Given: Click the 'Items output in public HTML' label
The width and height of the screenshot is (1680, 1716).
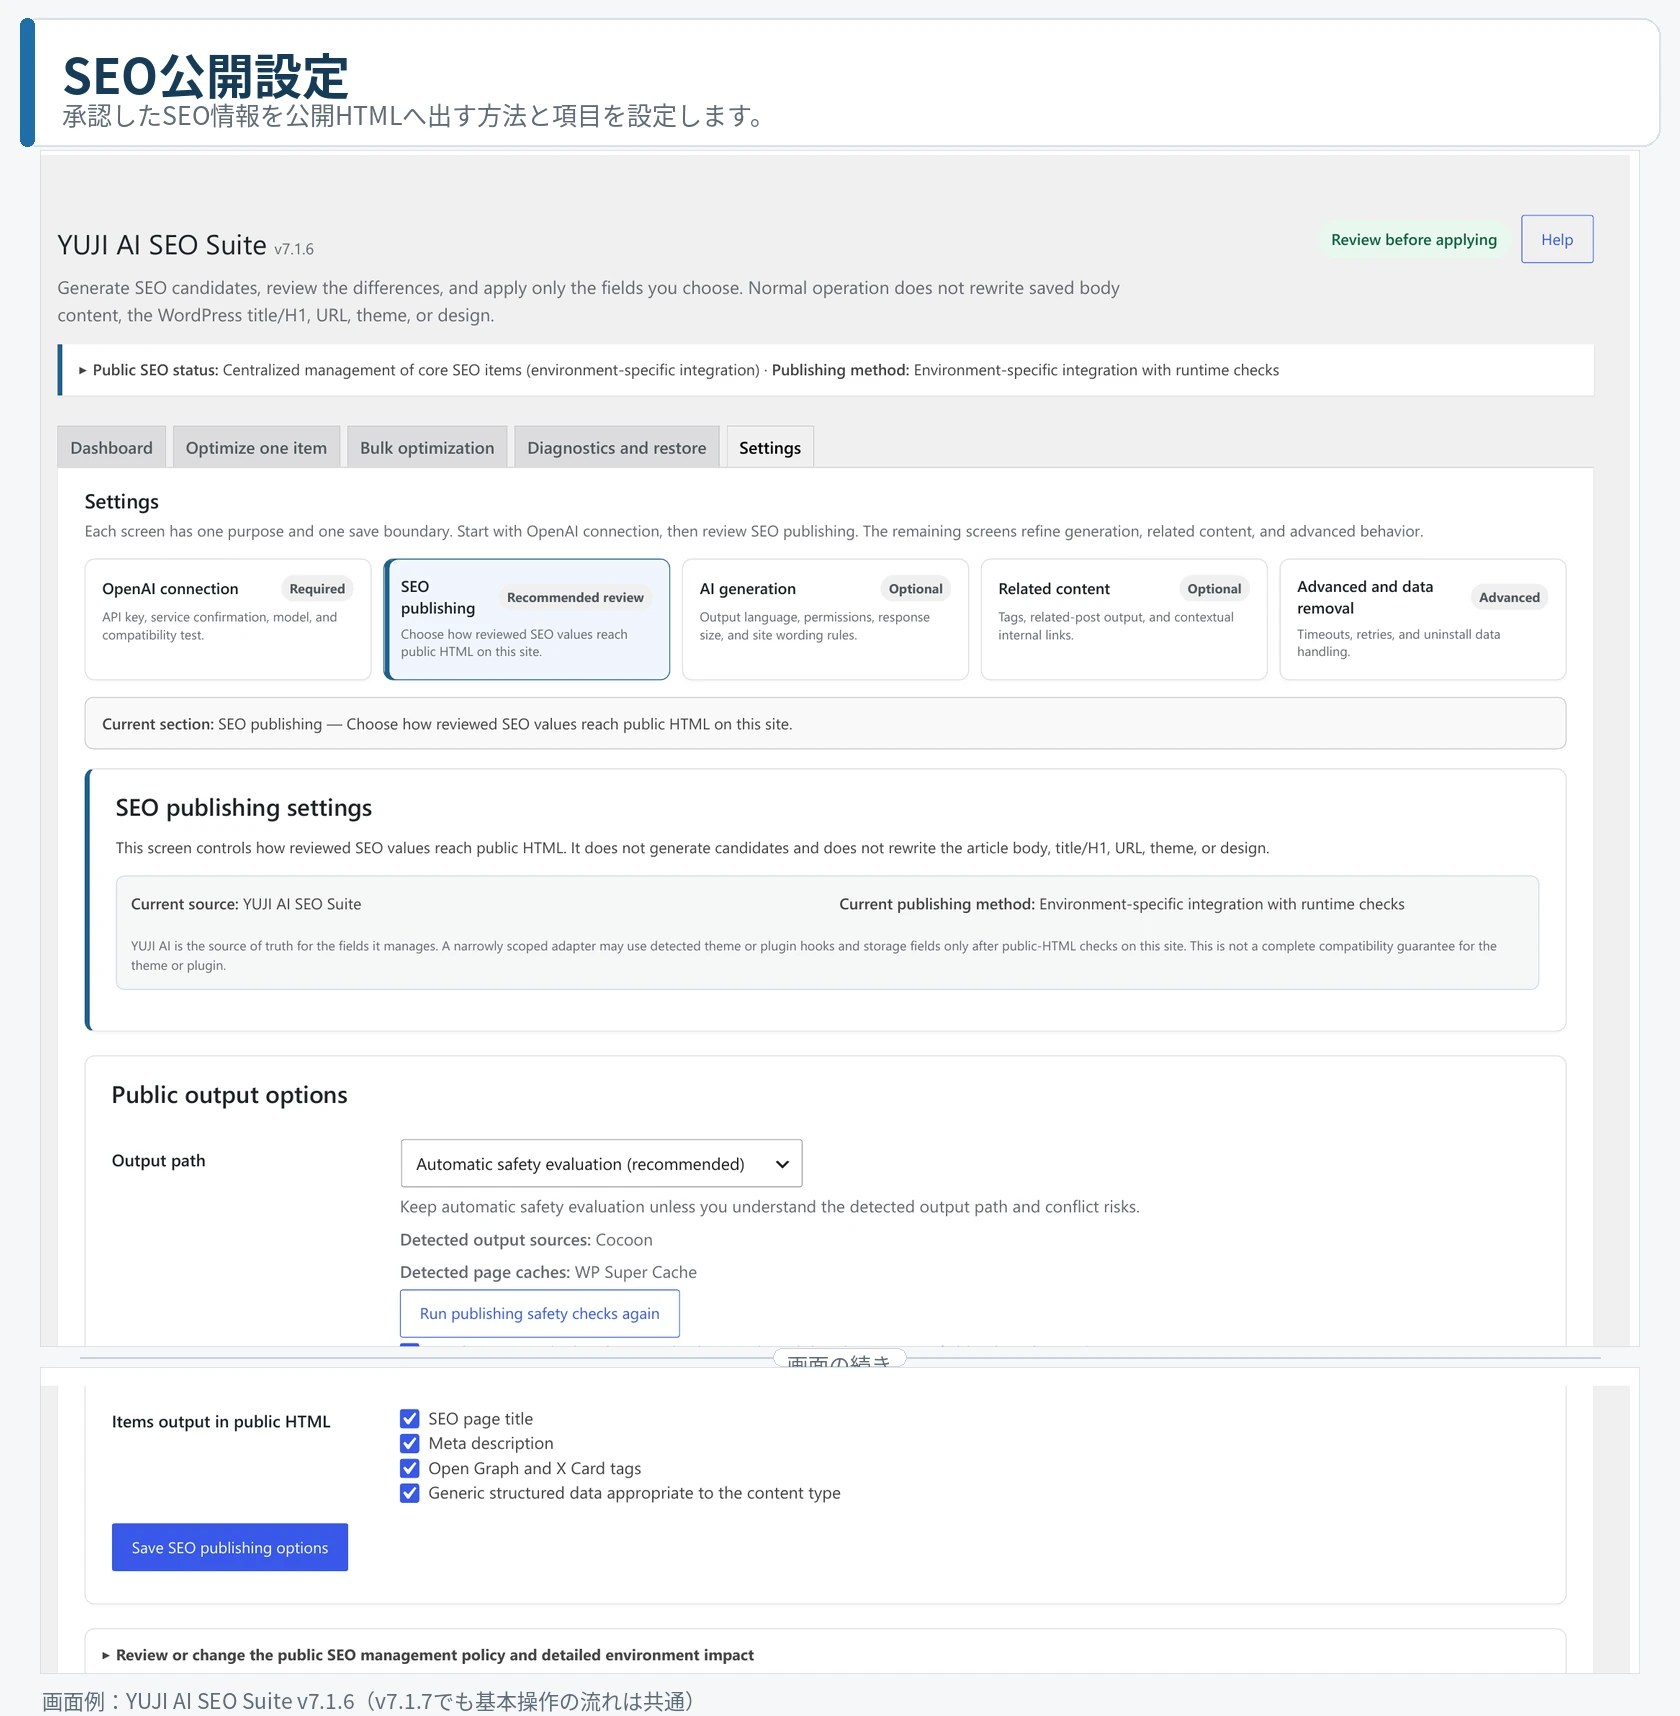Looking at the screenshot, I should coord(221,1421).
